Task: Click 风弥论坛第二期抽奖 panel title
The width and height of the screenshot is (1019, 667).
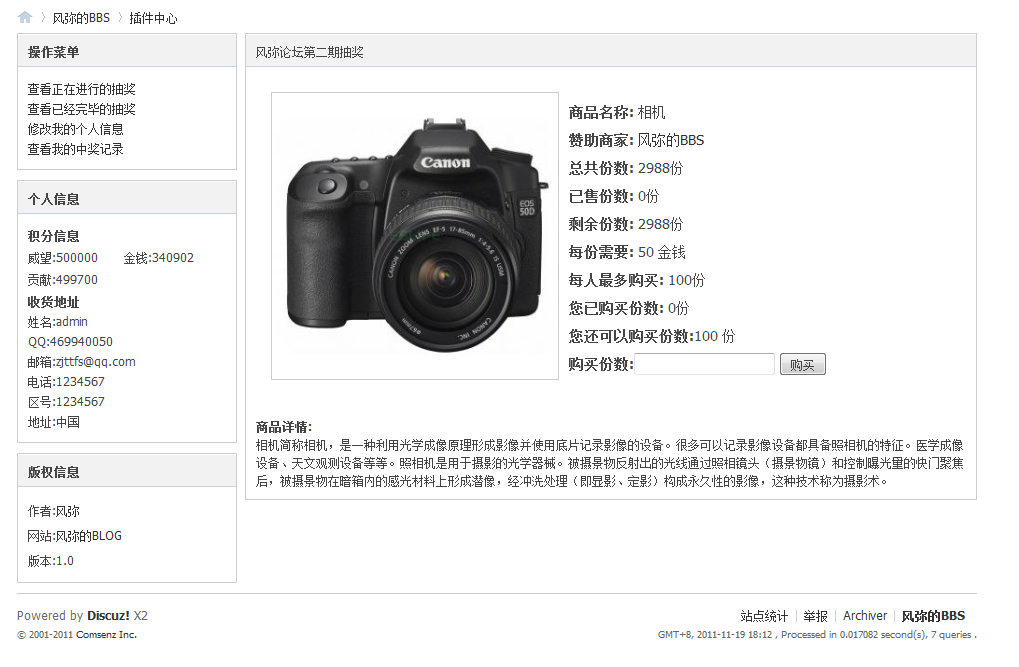Action: point(309,52)
